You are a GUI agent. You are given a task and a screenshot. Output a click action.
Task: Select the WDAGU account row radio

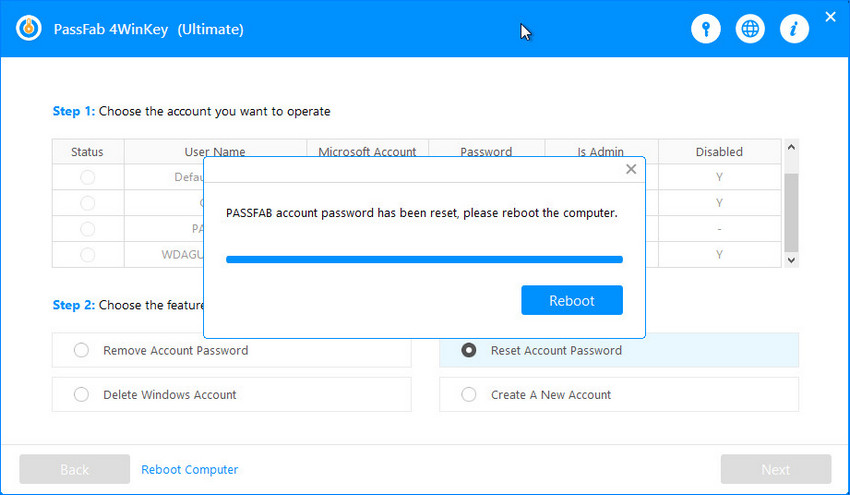point(87,255)
